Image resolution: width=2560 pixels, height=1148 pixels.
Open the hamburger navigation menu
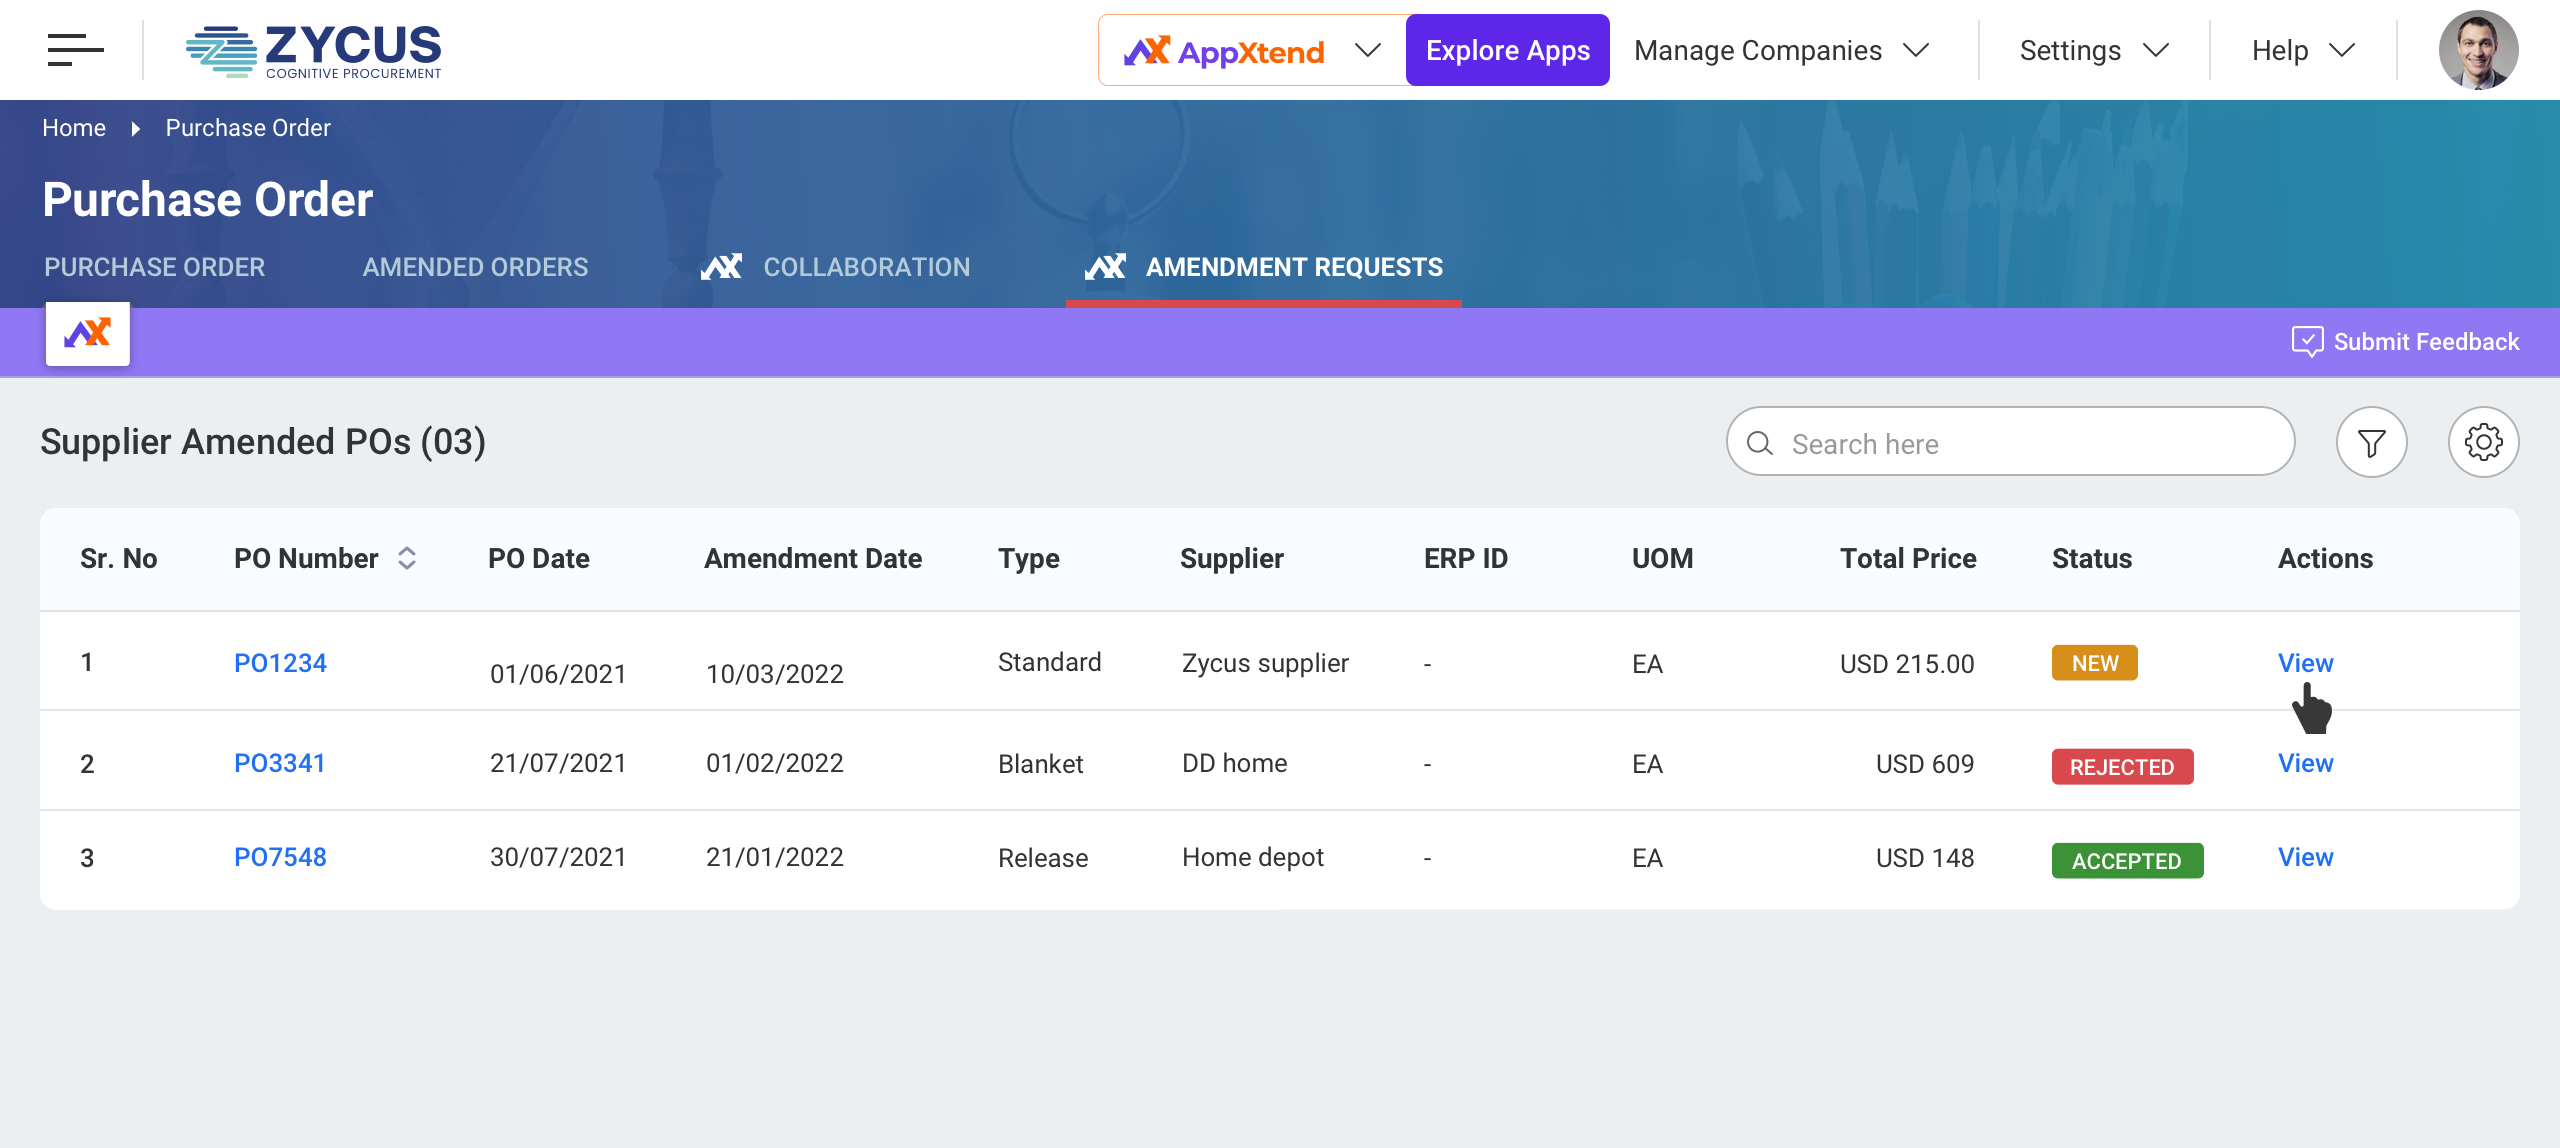pos(75,50)
